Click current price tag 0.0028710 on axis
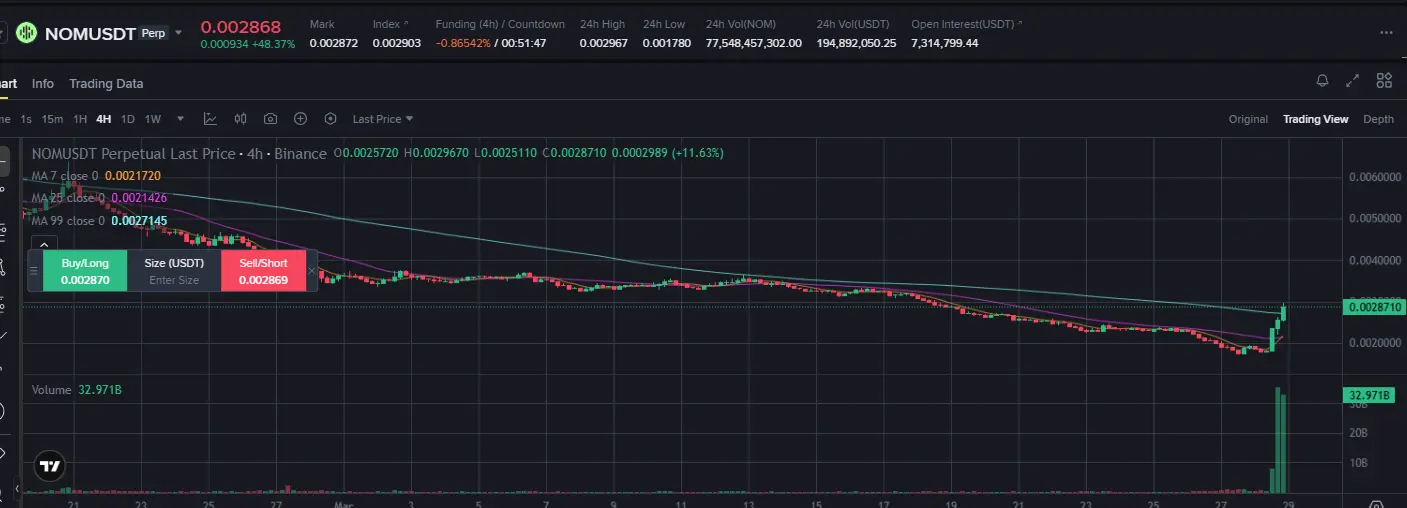This screenshot has width=1407, height=508. click(x=1374, y=306)
